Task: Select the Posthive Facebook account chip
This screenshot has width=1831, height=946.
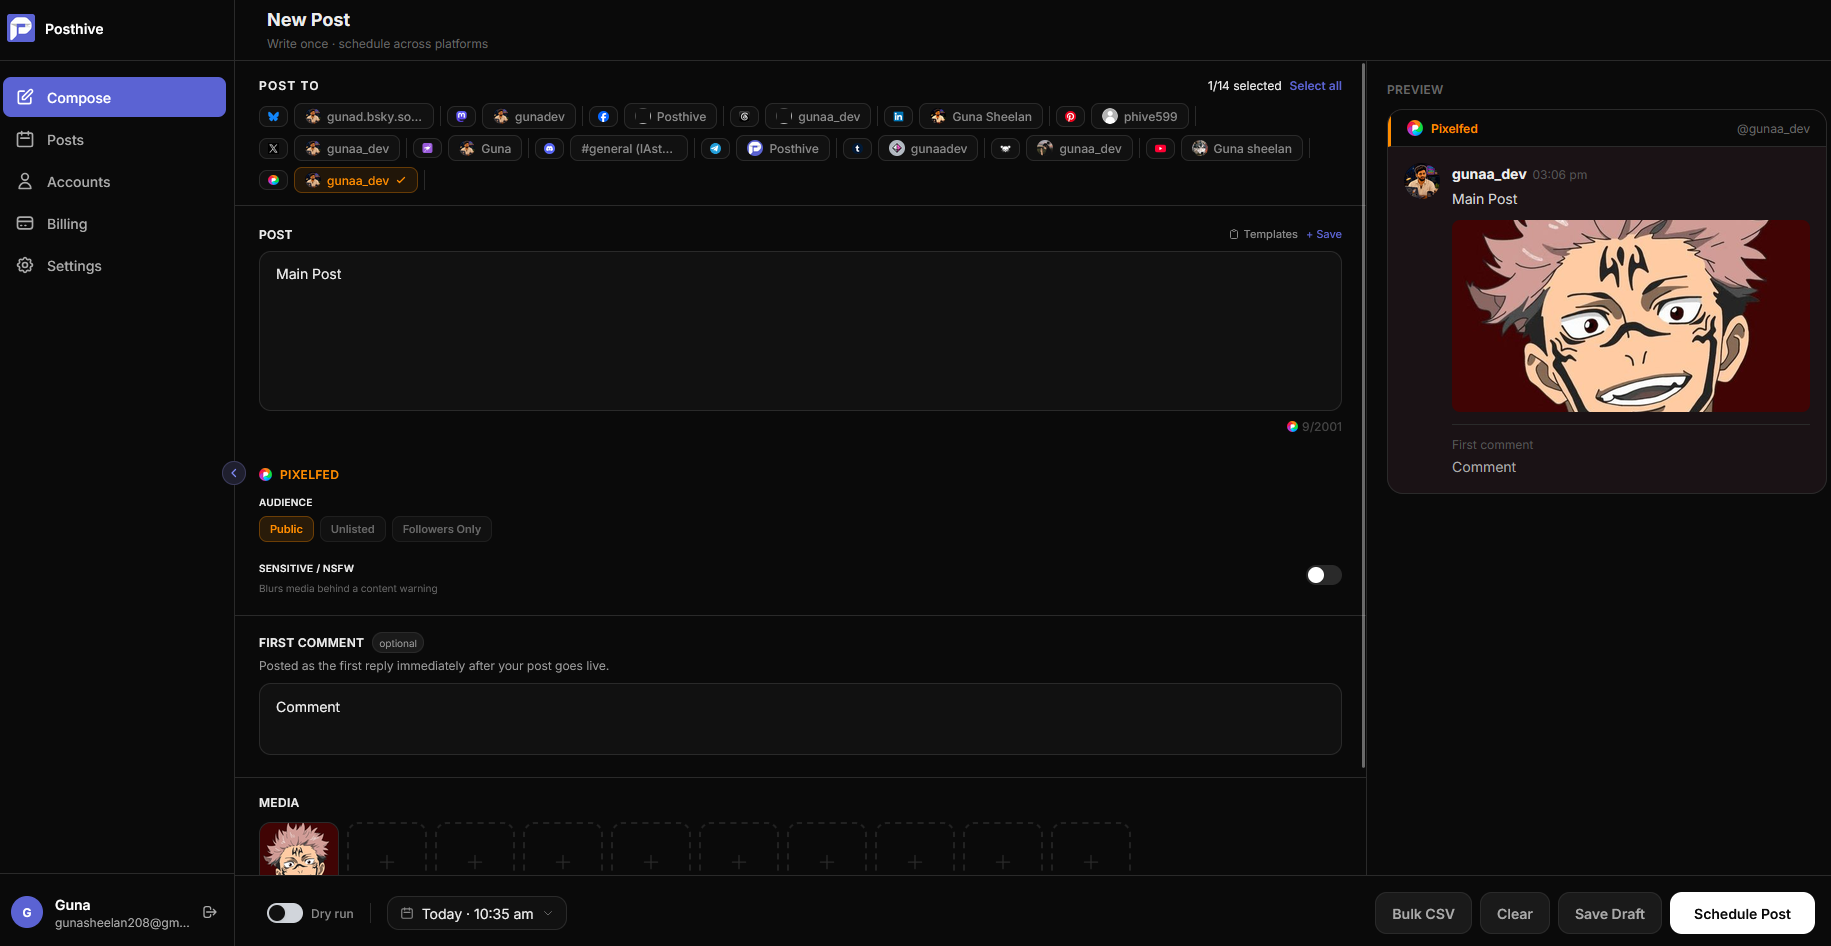Action: tap(671, 117)
